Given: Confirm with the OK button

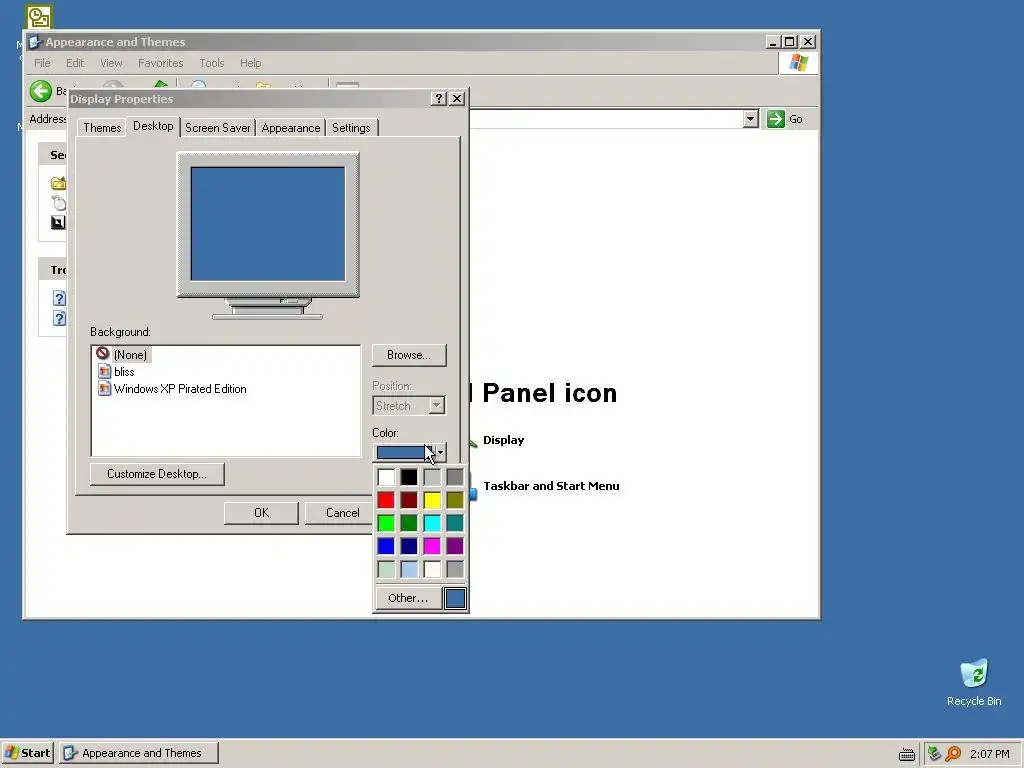Looking at the screenshot, I should [261, 513].
